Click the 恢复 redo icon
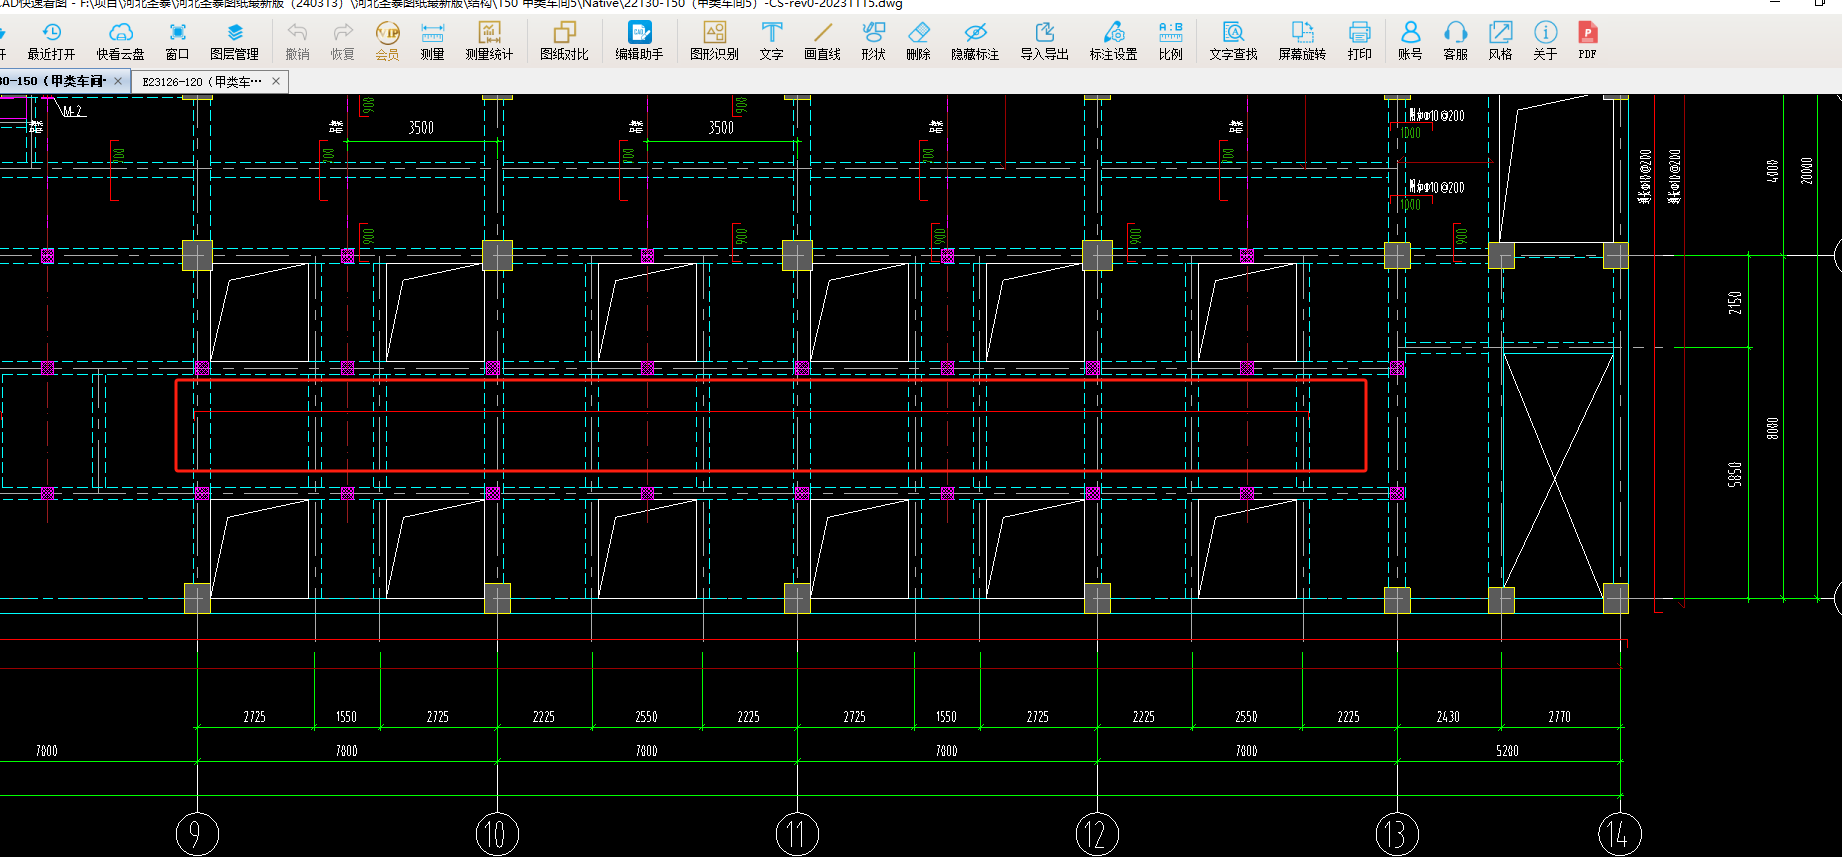1842x857 pixels. click(x=343, y=41)
